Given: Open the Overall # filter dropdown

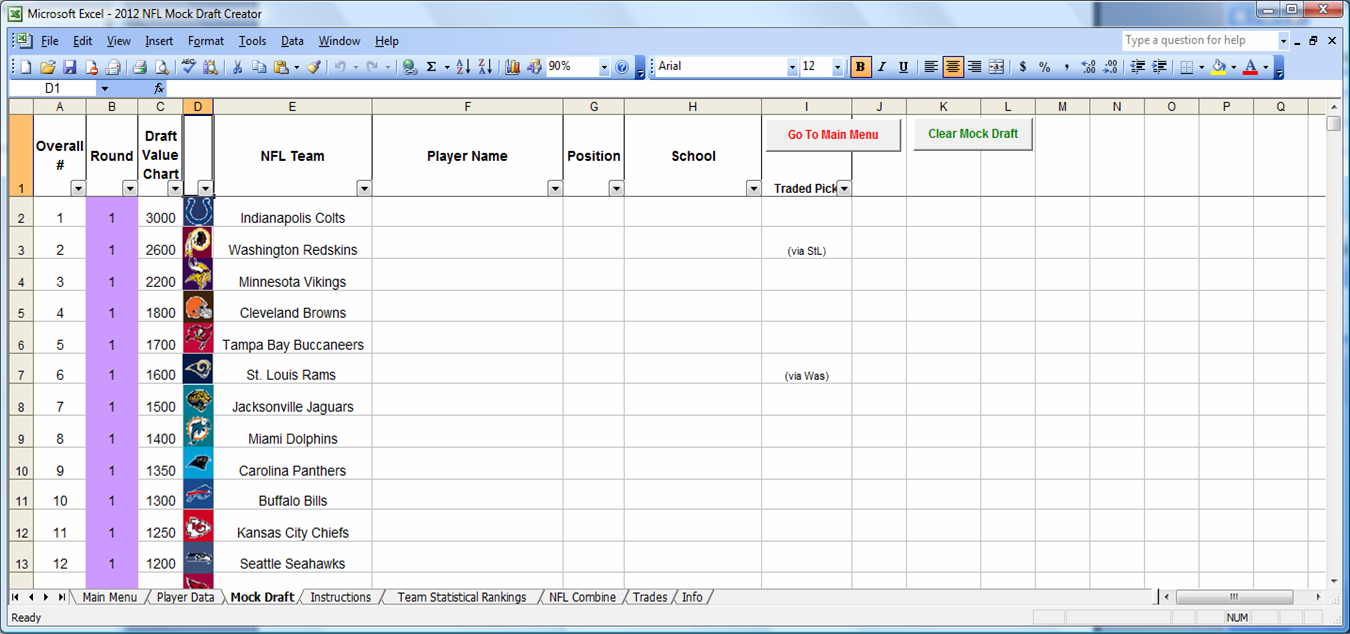Looking at the screenshot, I should pyautogui.click(x=77, y=188).
